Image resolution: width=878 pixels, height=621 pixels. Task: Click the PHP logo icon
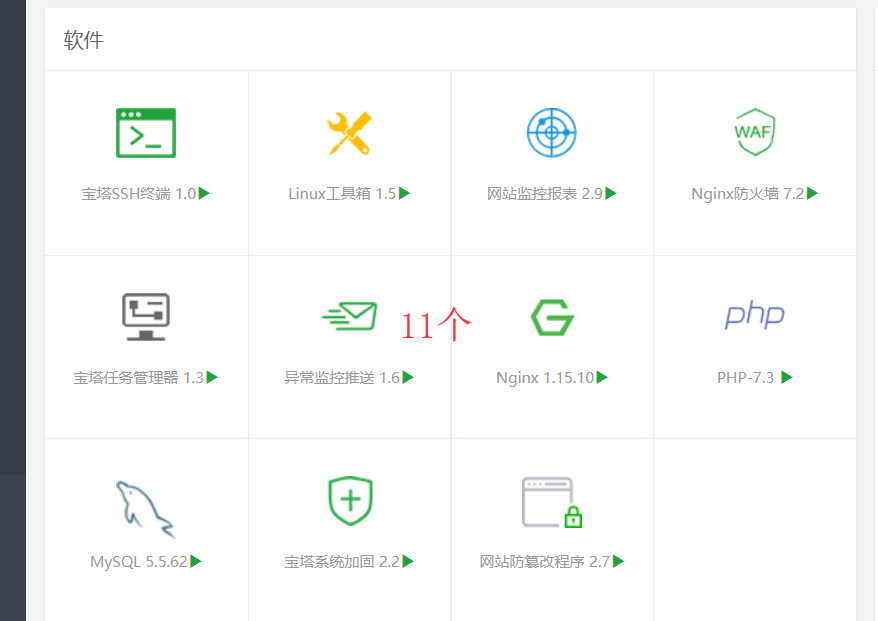(754, 315)
